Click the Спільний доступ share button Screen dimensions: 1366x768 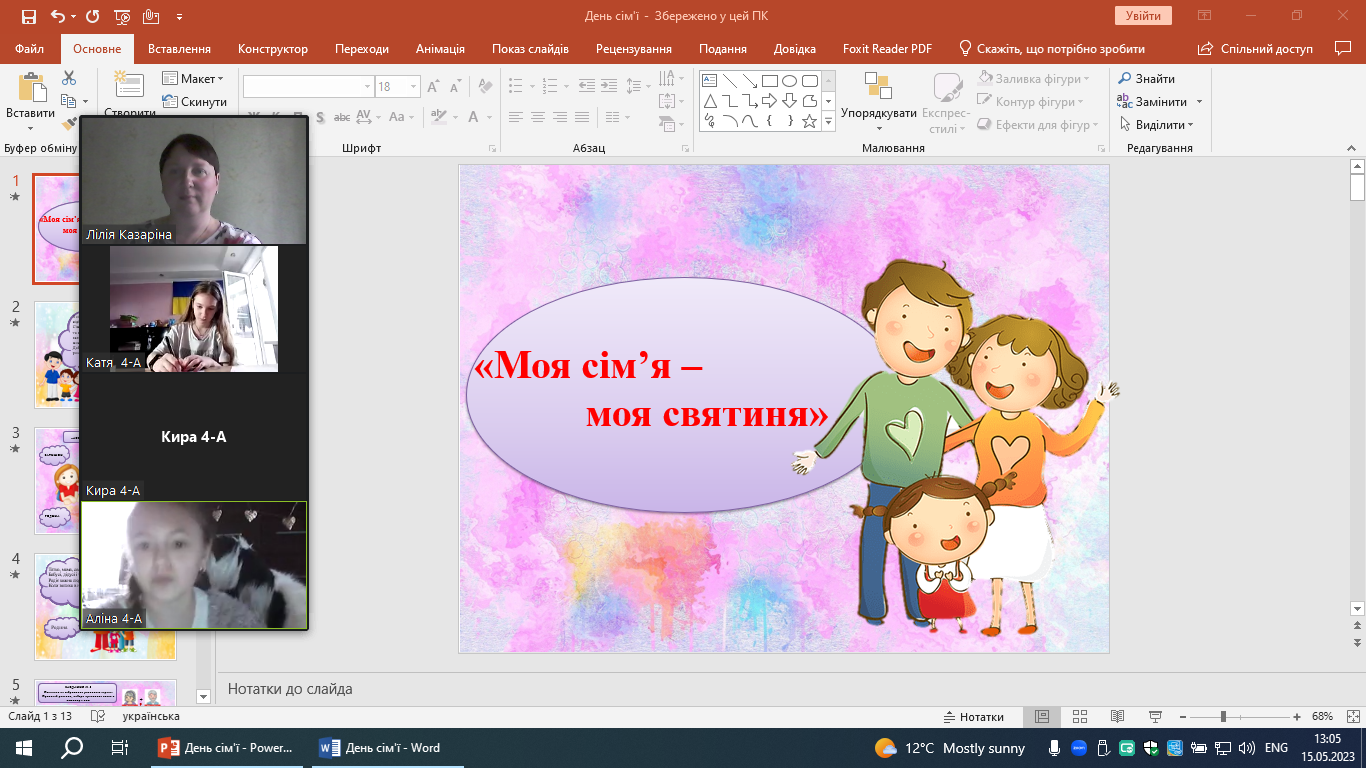pyautogui.click(x=1256, y=49)
